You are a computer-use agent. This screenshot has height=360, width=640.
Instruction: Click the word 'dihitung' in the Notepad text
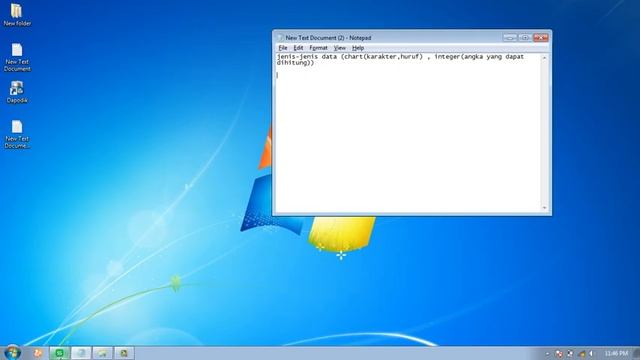point(293,63)
